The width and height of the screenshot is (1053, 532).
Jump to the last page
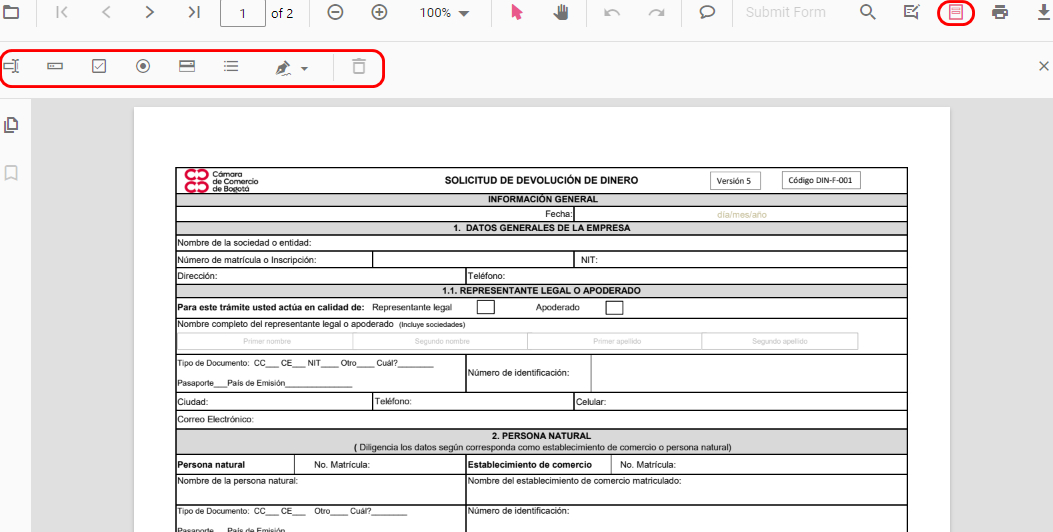(194, 12)
